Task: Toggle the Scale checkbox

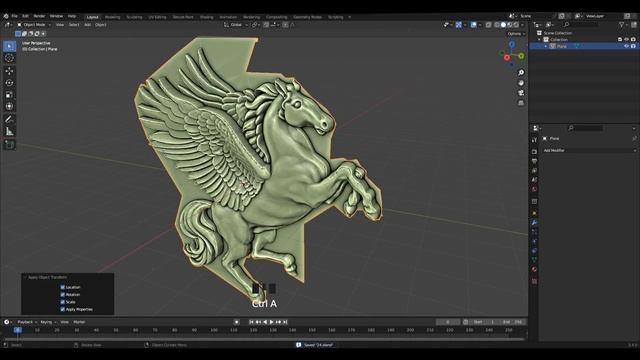Action: point(62,302)
